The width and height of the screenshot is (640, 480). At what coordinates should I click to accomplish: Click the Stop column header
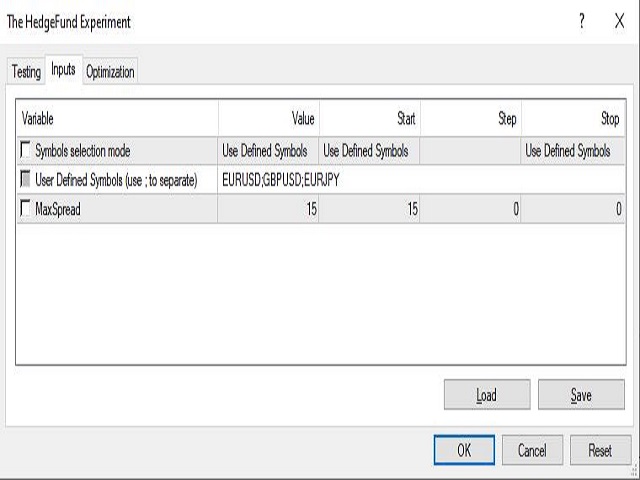[573, 118]
